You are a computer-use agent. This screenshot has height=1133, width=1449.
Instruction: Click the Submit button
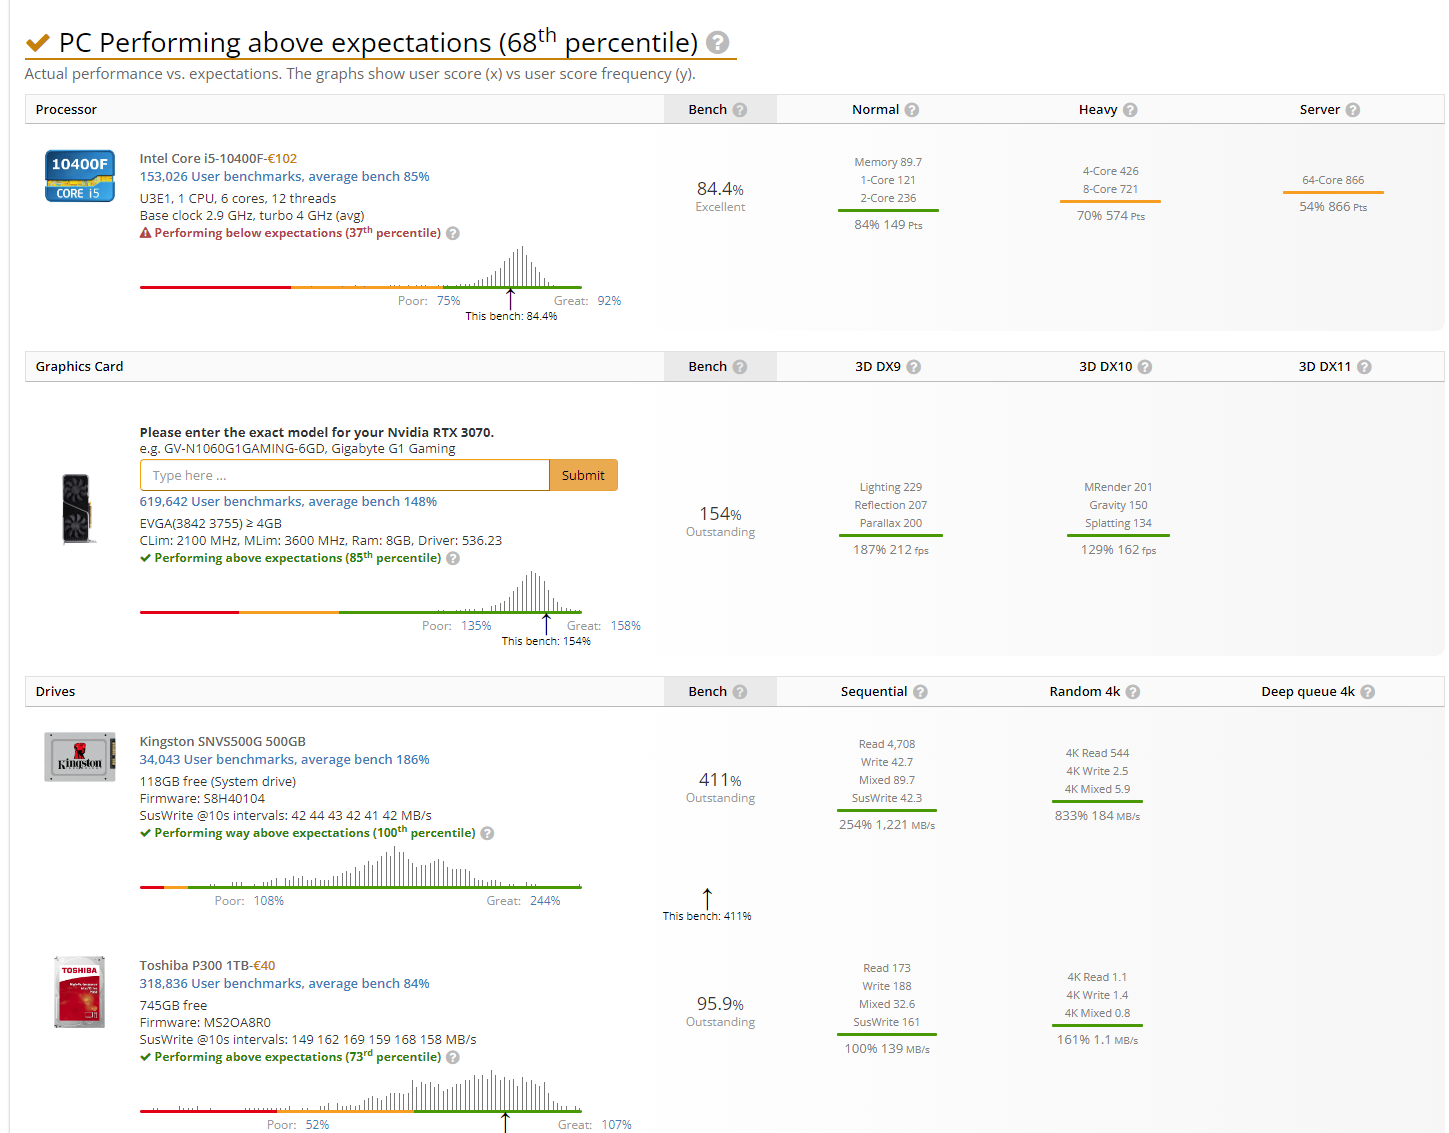click(583, 475)
